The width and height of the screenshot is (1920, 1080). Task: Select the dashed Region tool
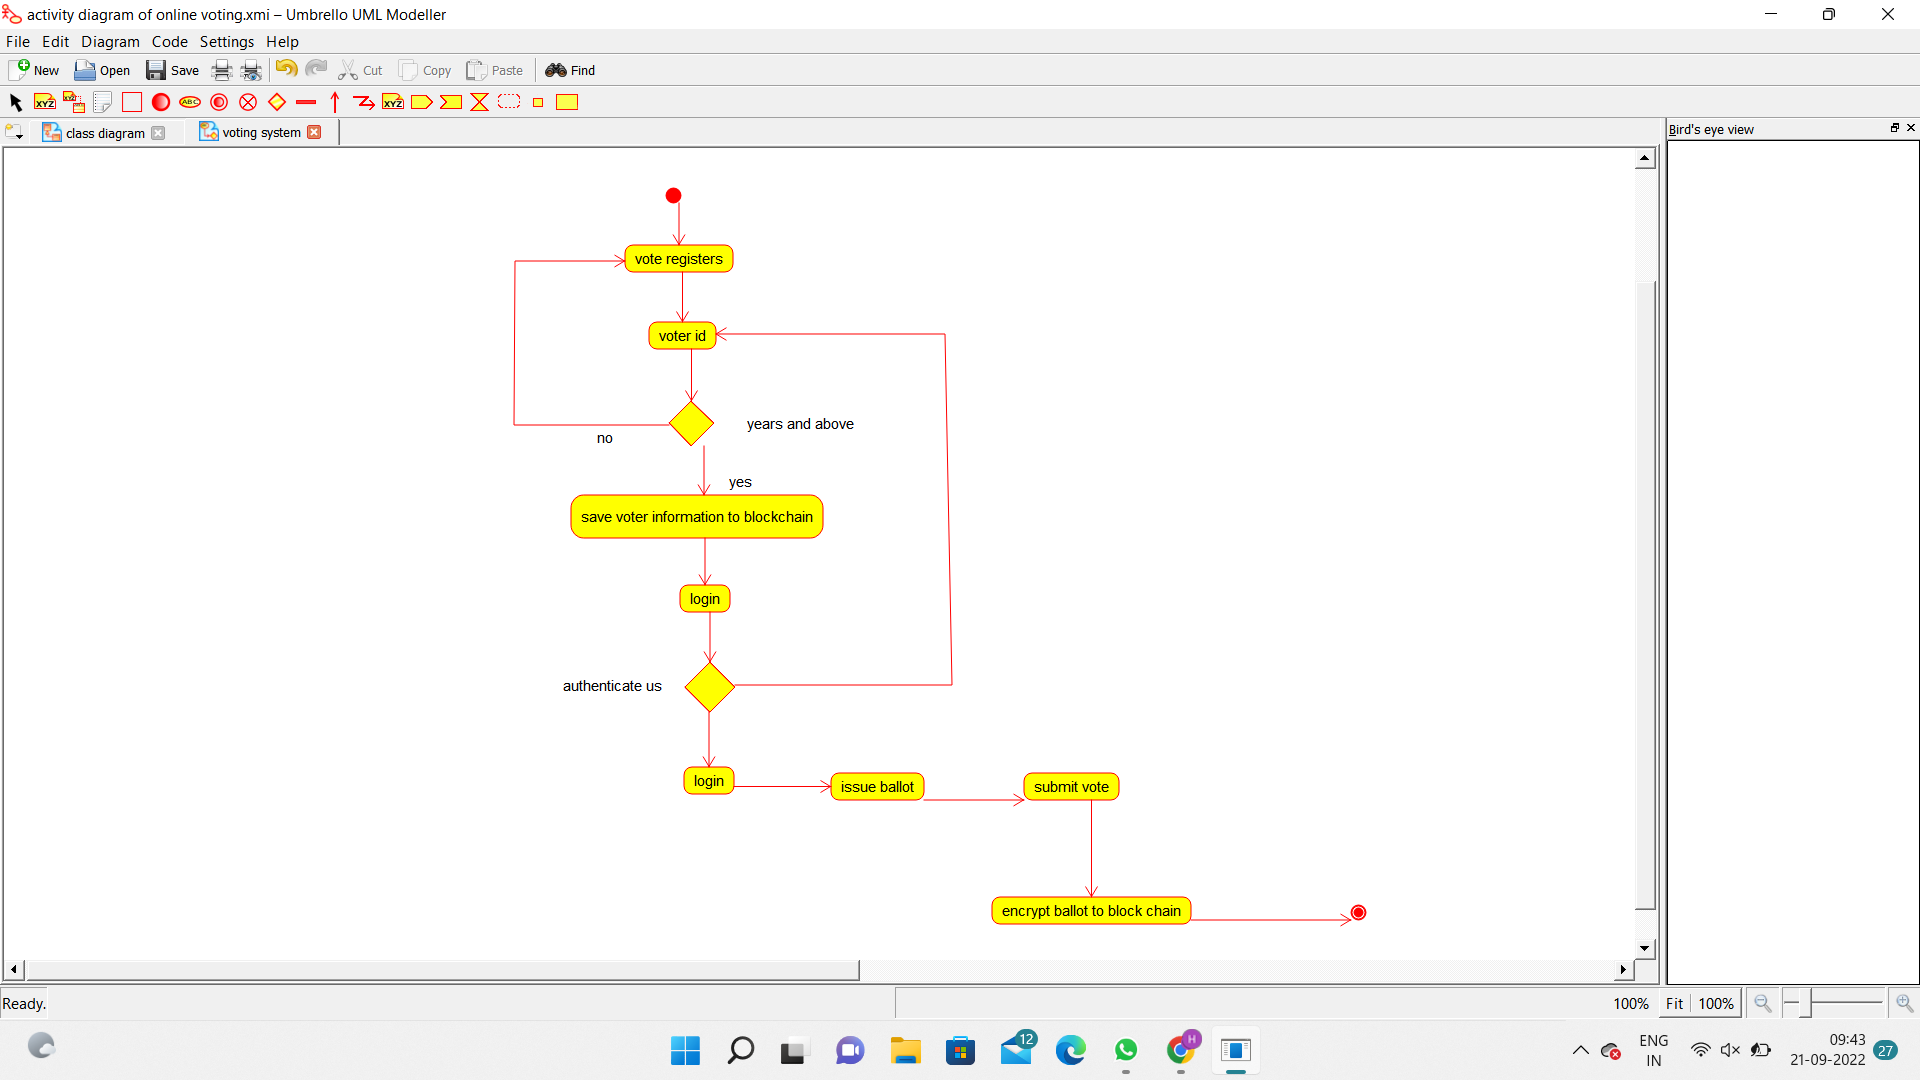coord(509,102)
